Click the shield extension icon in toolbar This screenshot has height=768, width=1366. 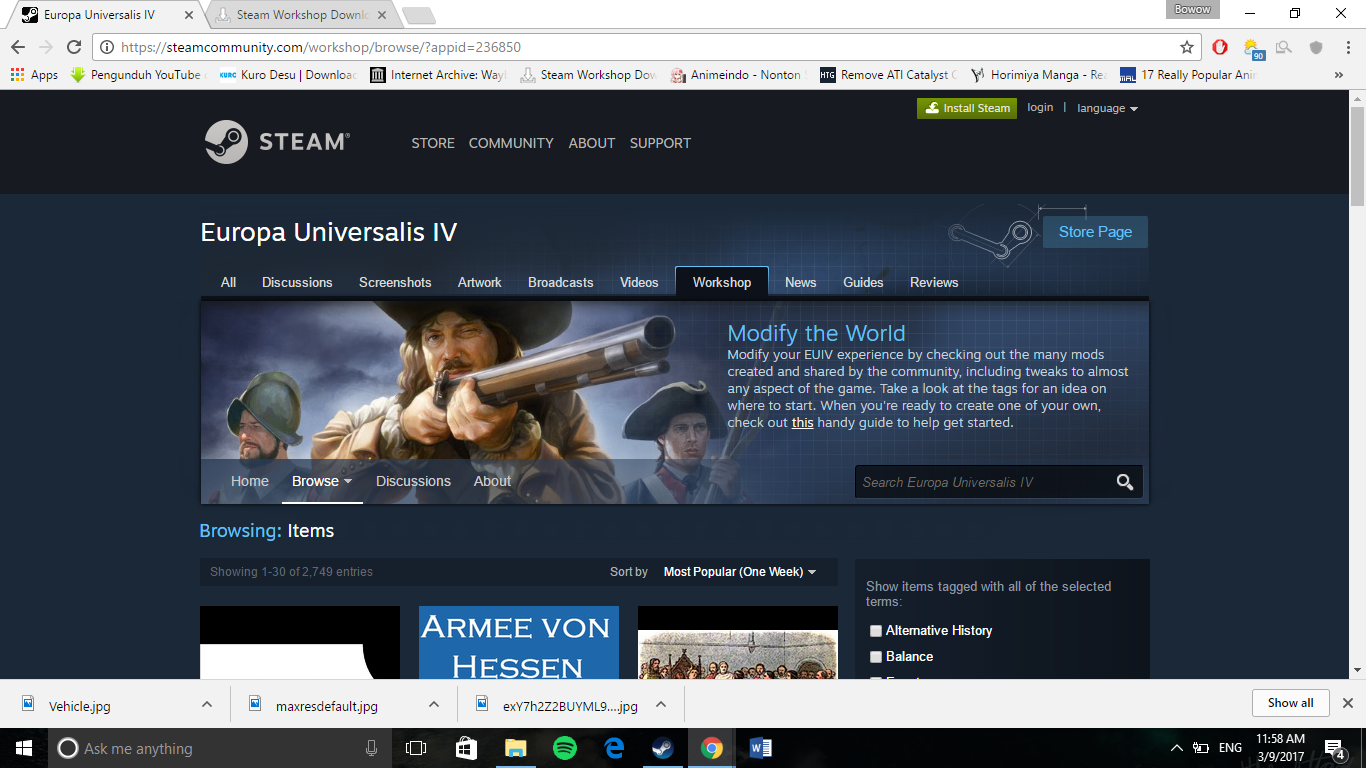(x=1317, y=47)
